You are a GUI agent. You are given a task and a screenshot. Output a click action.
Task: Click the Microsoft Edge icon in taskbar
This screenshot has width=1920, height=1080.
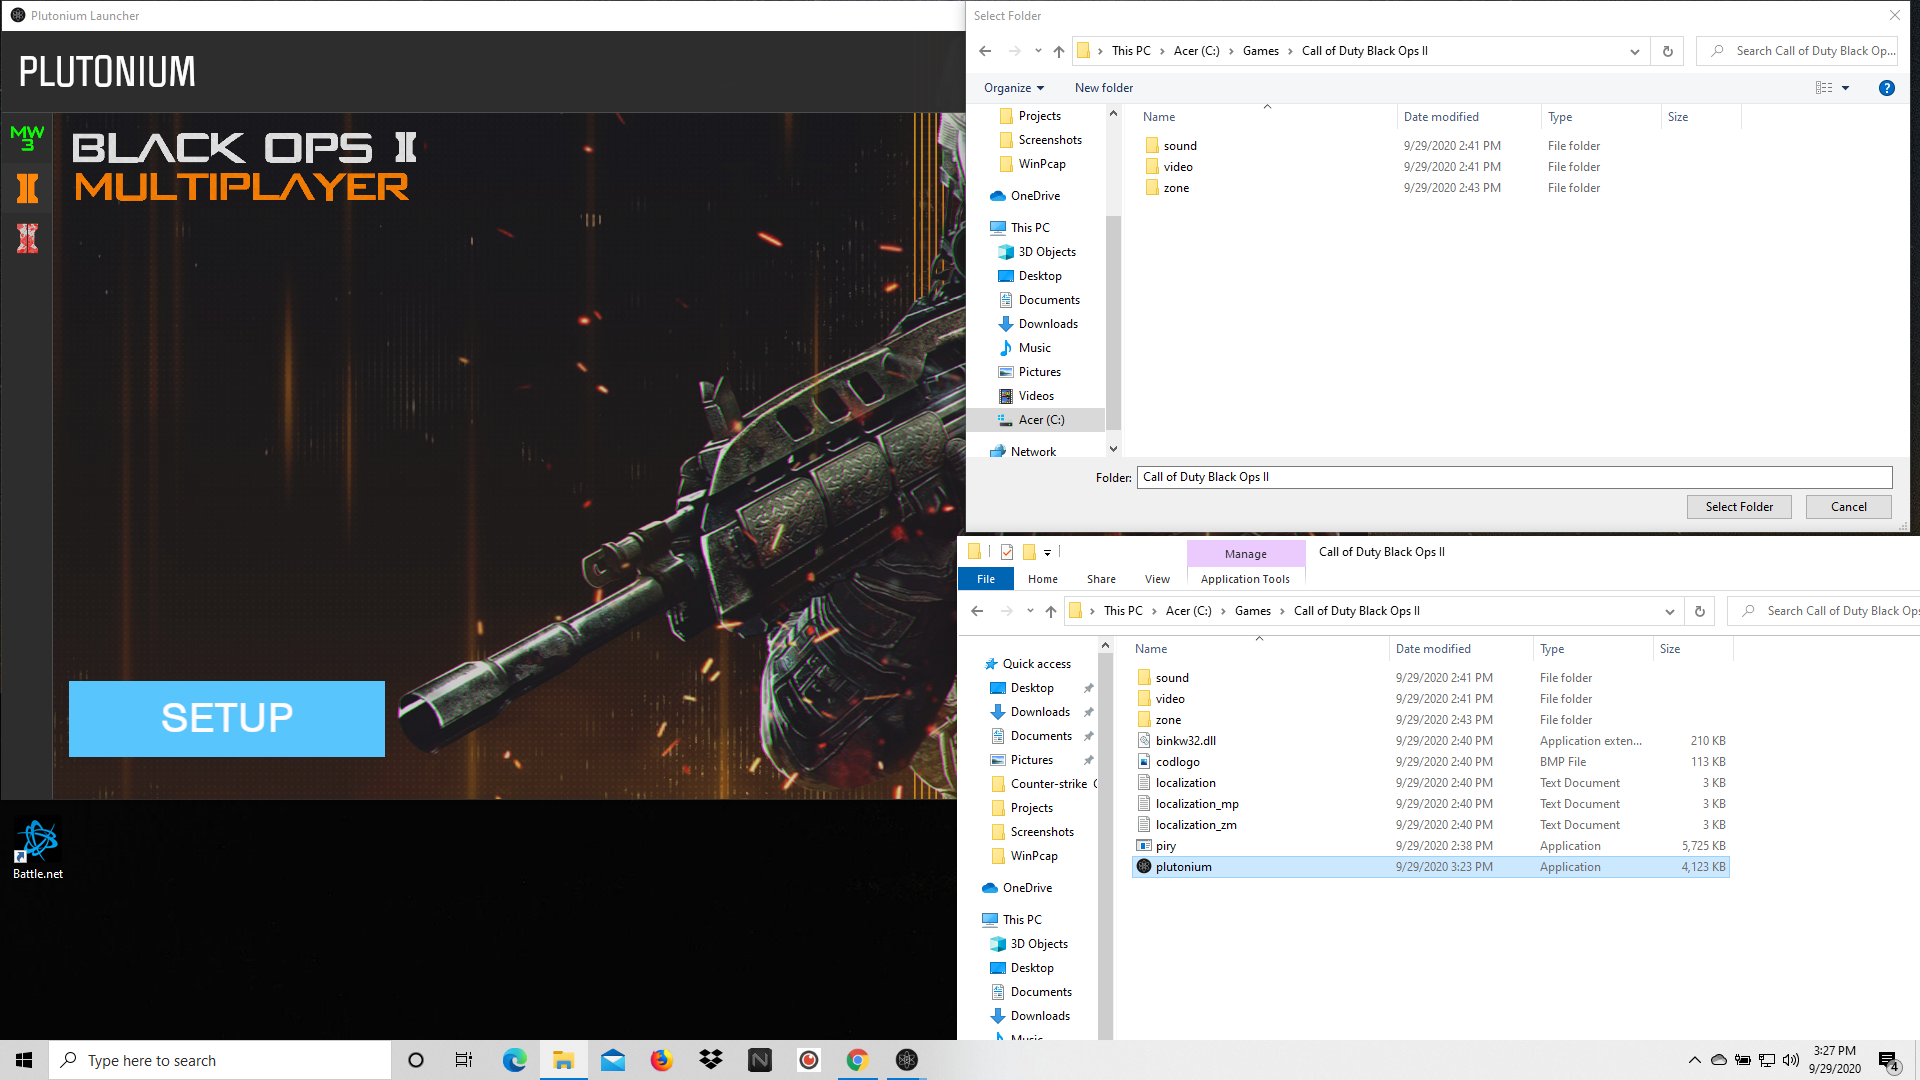(x=513, y=1060)
